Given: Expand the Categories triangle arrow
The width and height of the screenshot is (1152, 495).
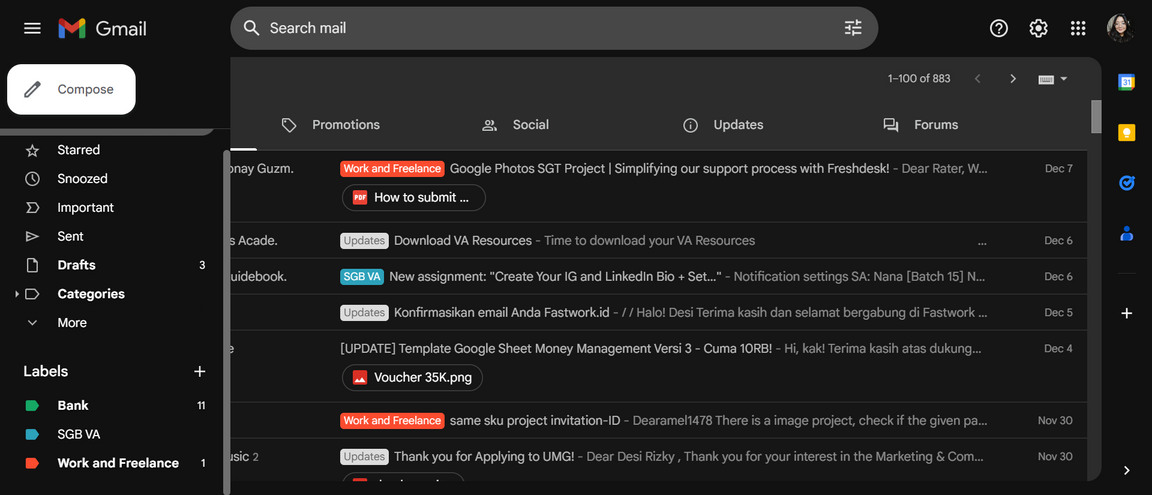Looking at the screenshot, I should [x=16, y=294].
